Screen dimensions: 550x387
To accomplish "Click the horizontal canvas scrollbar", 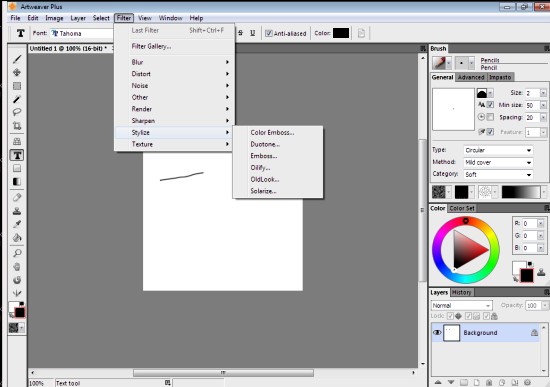I will click(x=223, y=373).
